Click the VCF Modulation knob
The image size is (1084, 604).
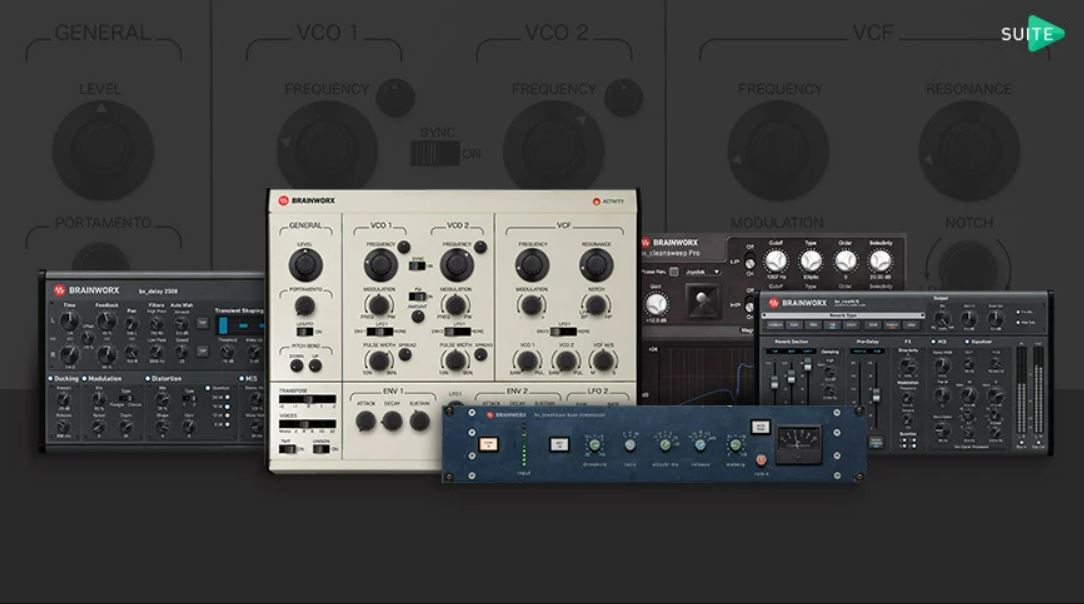click(x=531, y=305)
